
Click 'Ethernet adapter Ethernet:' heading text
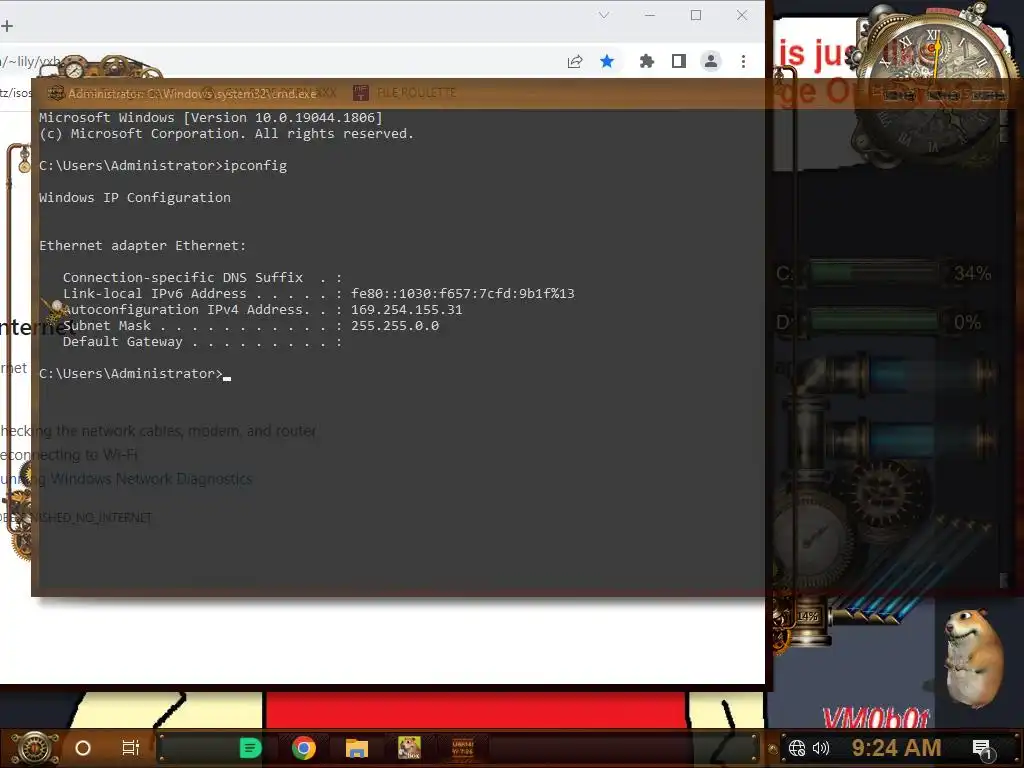point(142,246)
